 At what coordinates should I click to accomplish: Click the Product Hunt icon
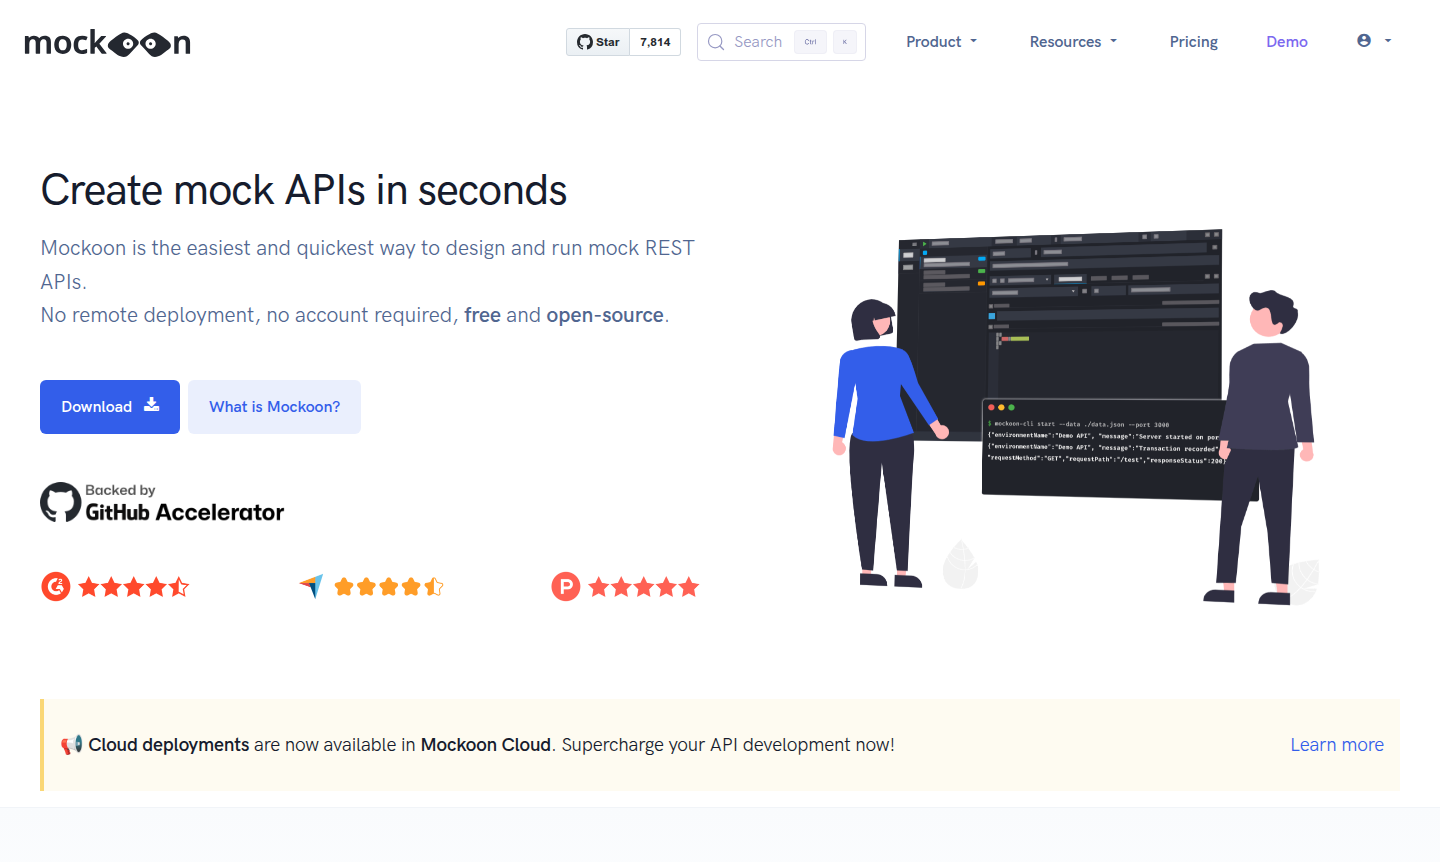click(565, 586)
